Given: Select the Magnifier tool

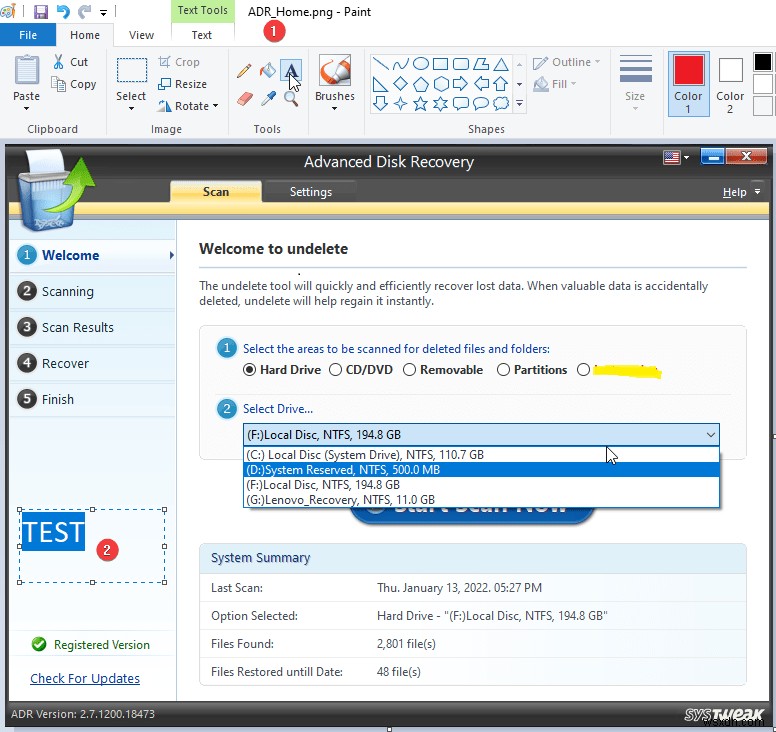Looking at the screenshot, I should 291,99.
